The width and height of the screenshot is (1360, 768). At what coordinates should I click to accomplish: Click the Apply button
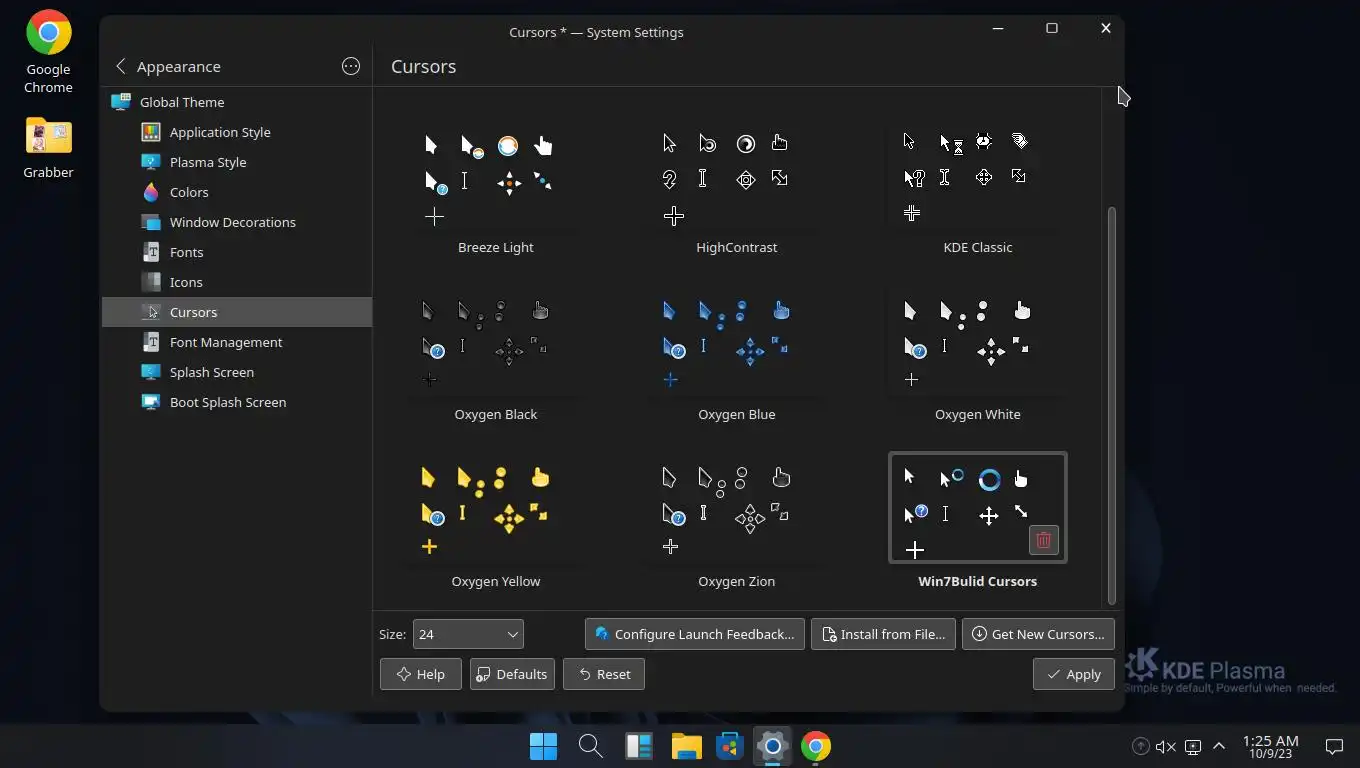point(1073,674)
